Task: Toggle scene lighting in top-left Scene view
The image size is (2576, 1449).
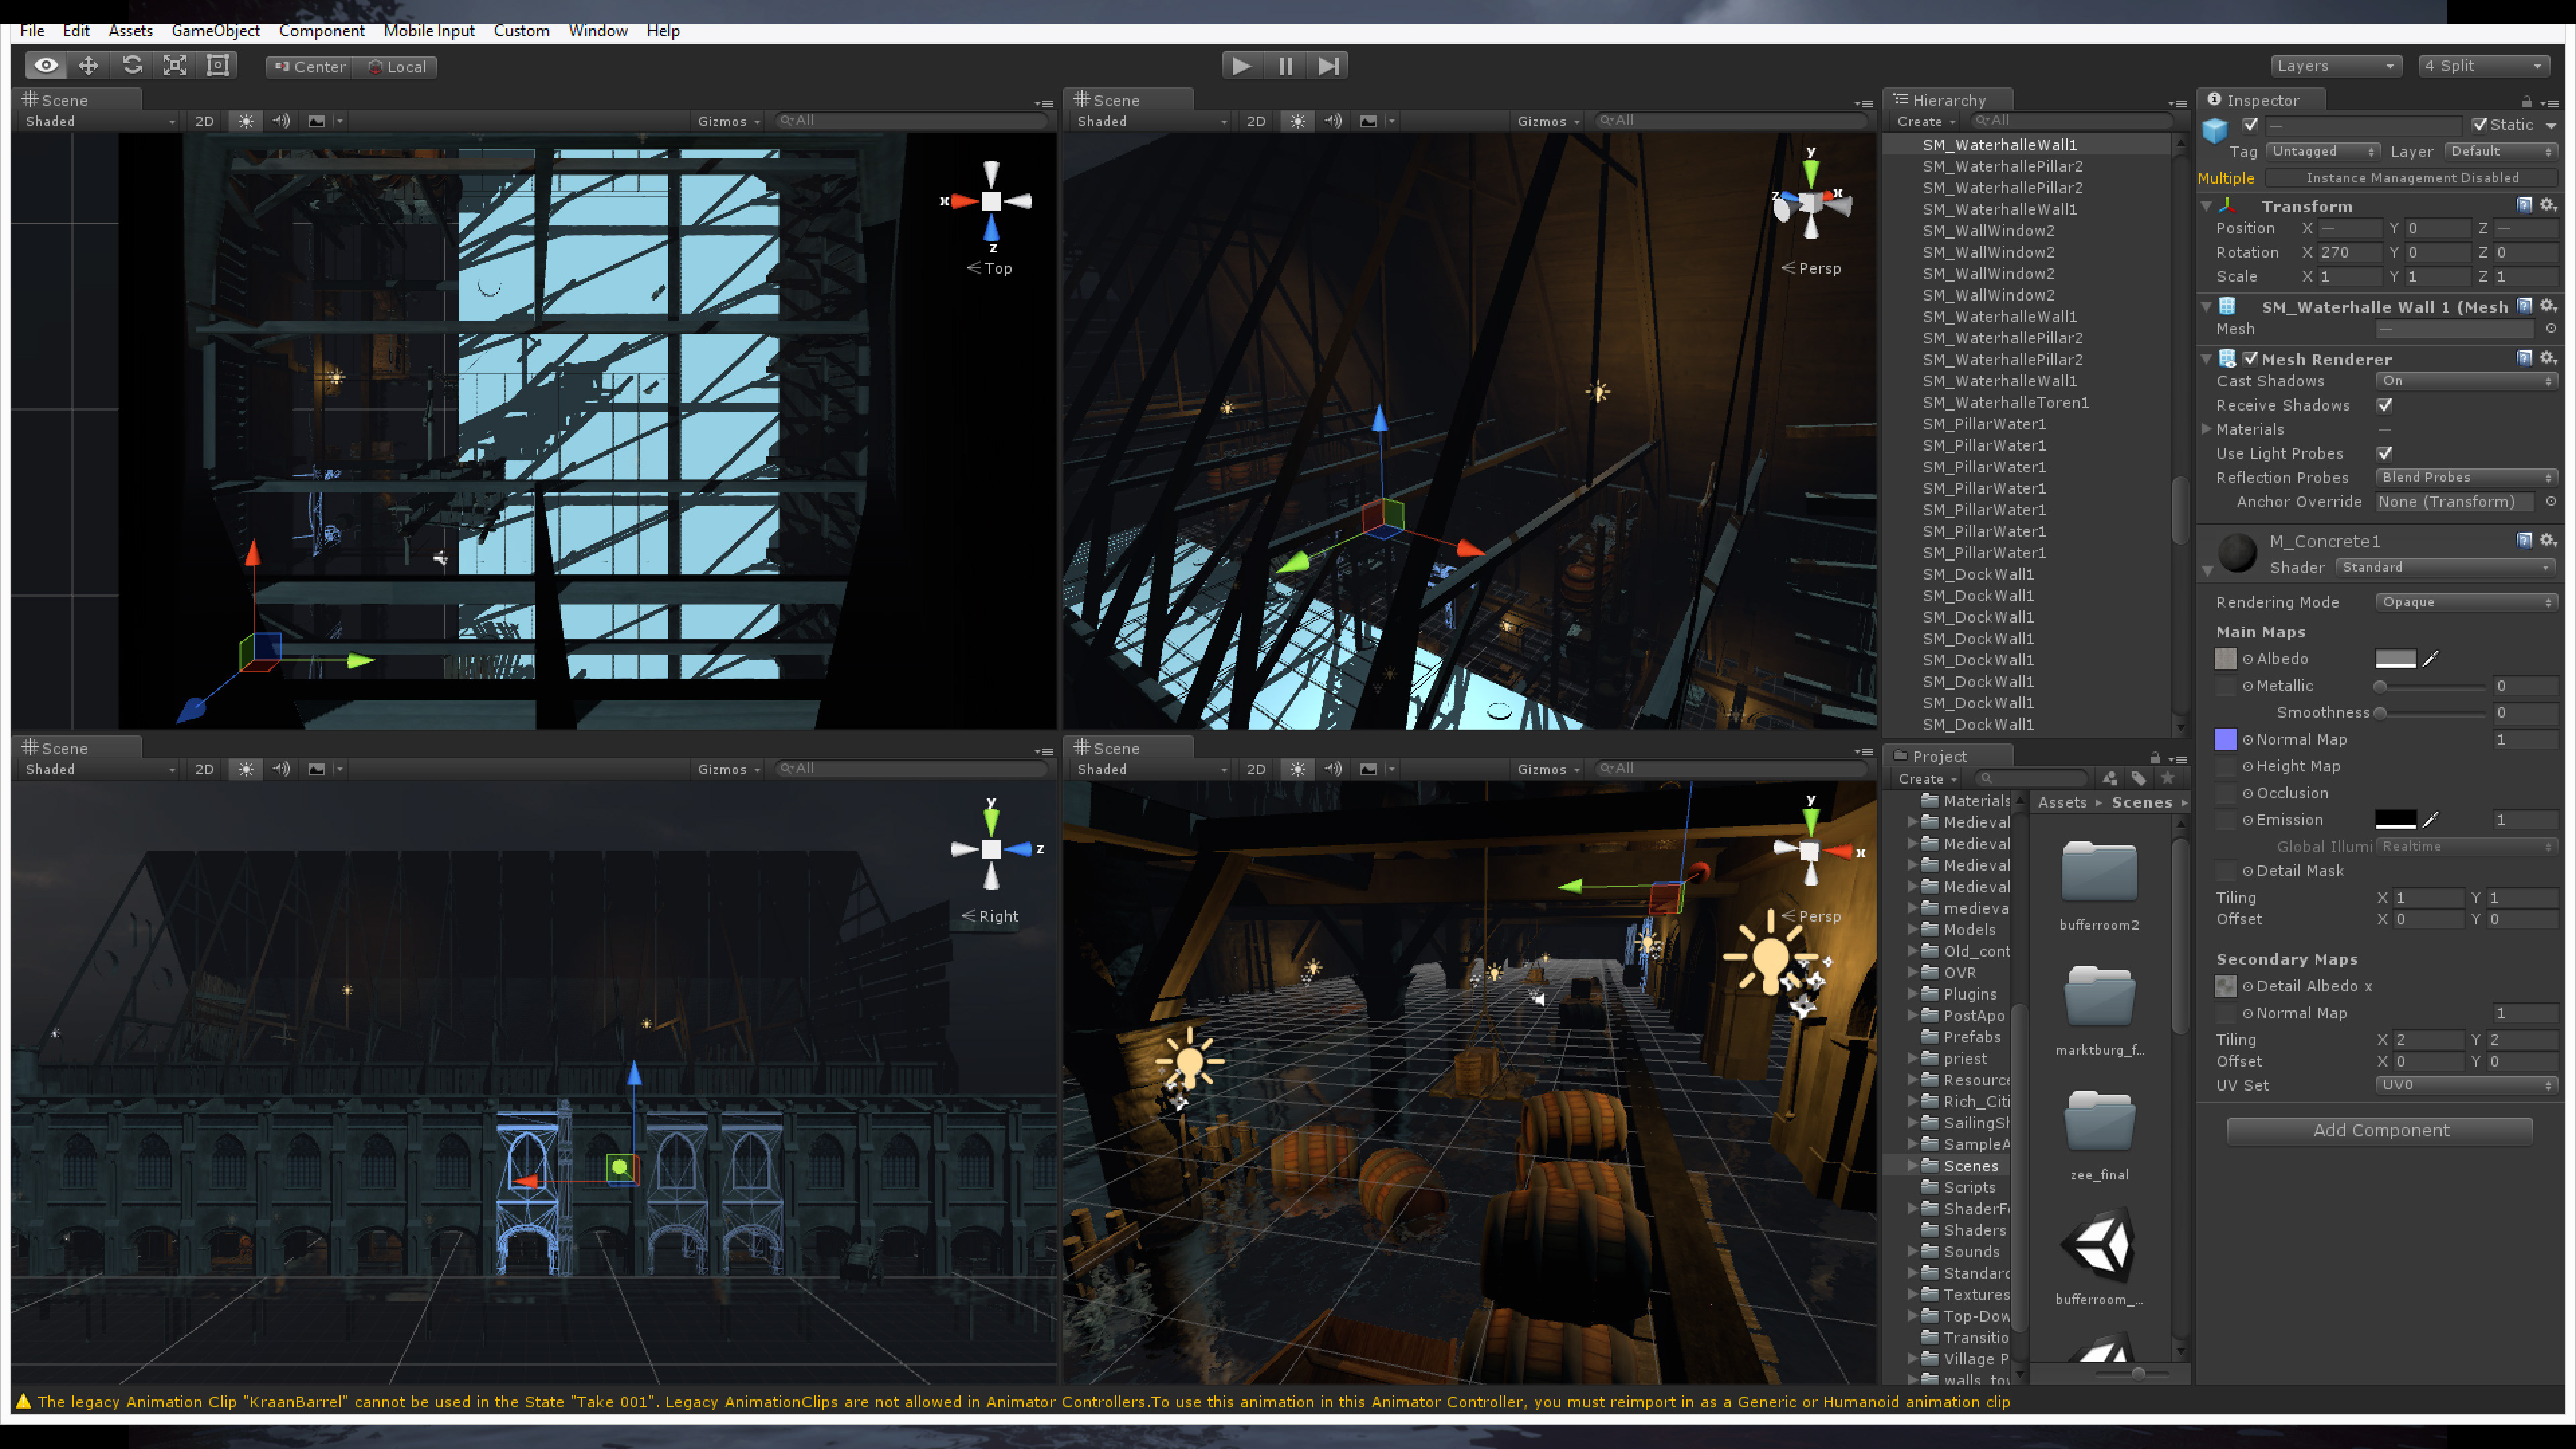Action: (x=245, y=121)
